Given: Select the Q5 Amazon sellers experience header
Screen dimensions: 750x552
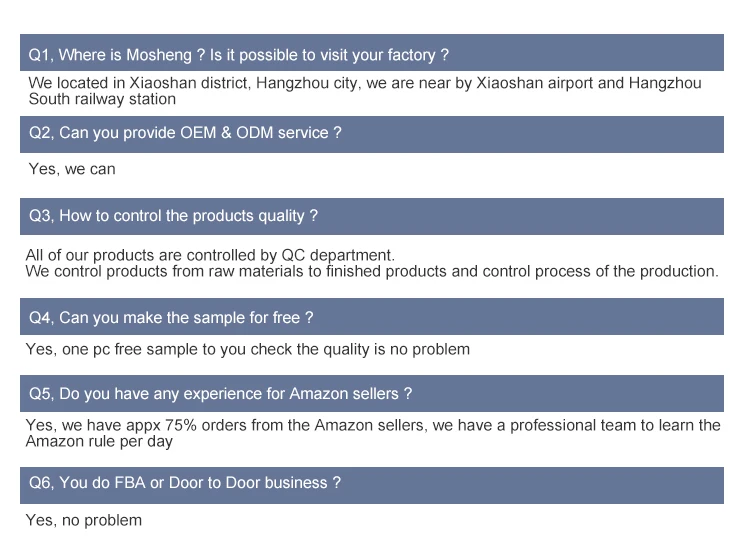Looking at the screenshot, I should click(372, 394).
